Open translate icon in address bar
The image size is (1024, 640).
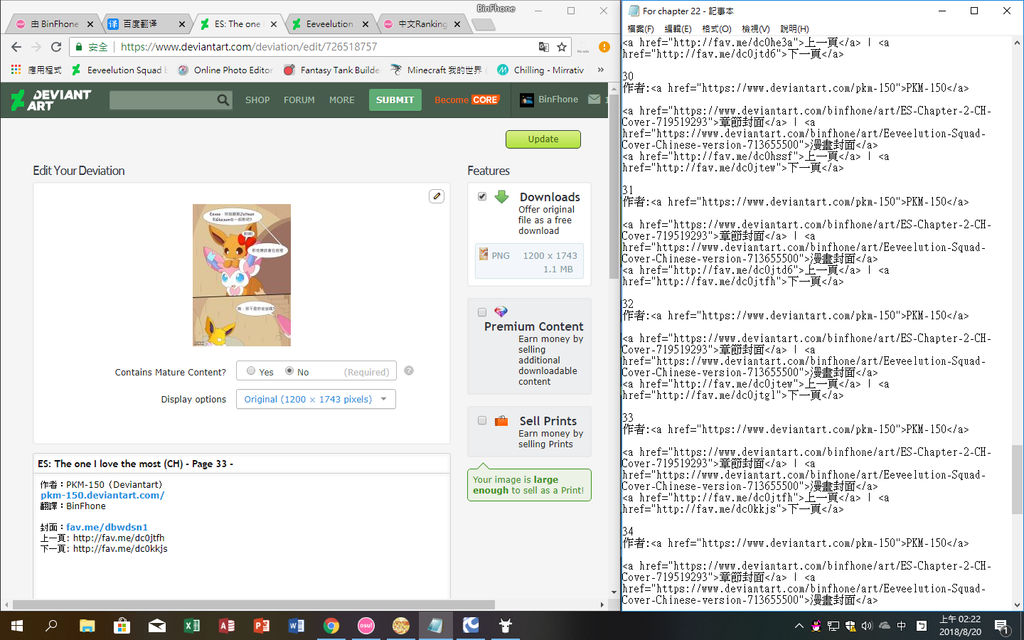(x=543, y=47)
